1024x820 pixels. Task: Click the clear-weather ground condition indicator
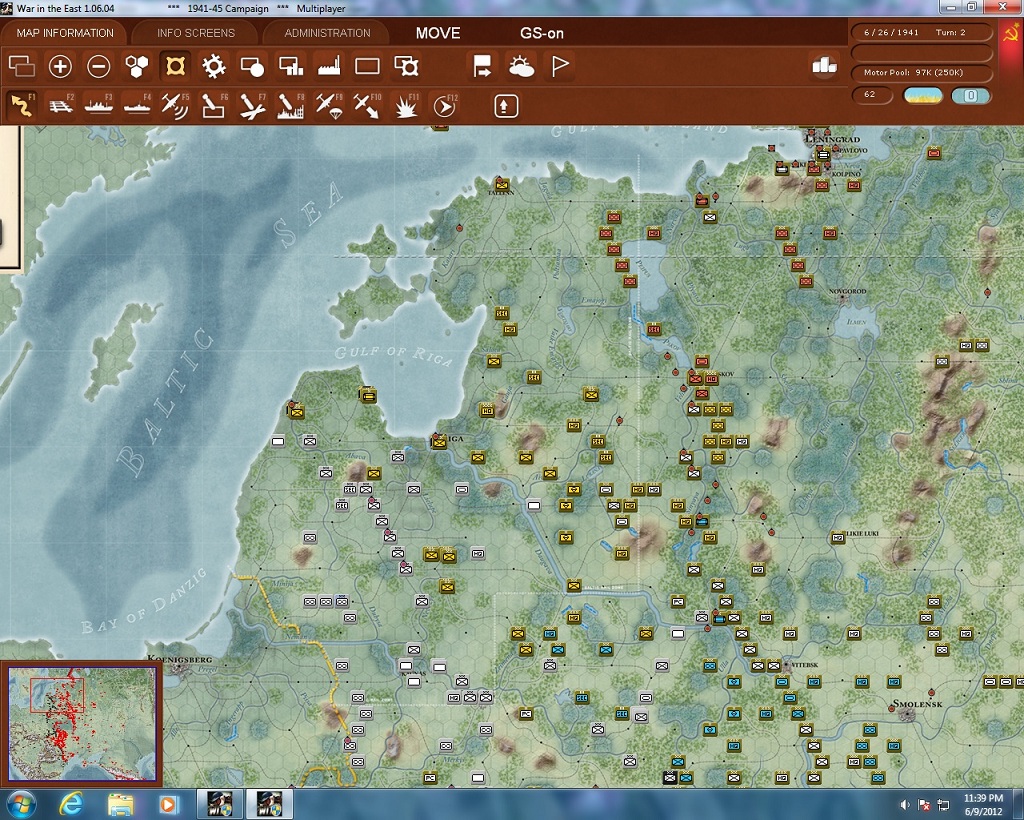[x=923, y=95]
